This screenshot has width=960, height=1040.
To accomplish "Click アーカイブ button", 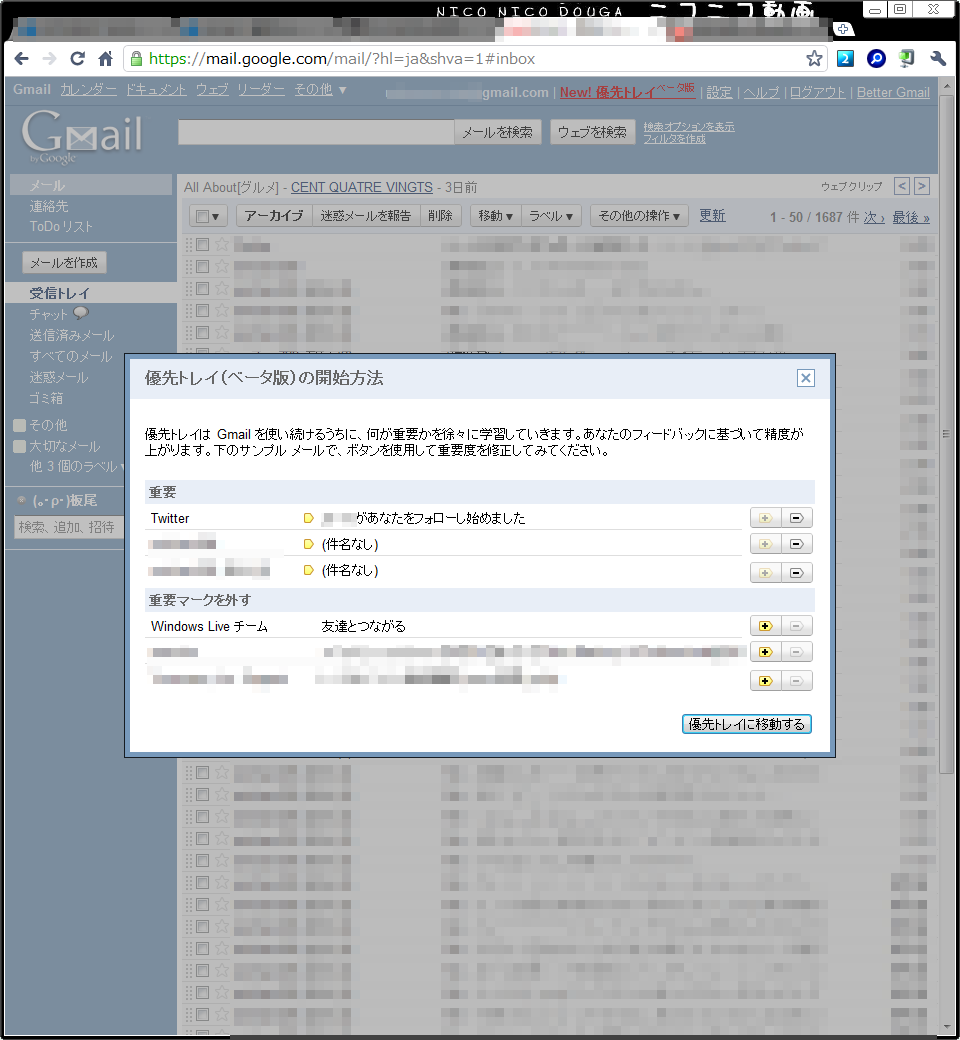I will click(x=274, y=216).
